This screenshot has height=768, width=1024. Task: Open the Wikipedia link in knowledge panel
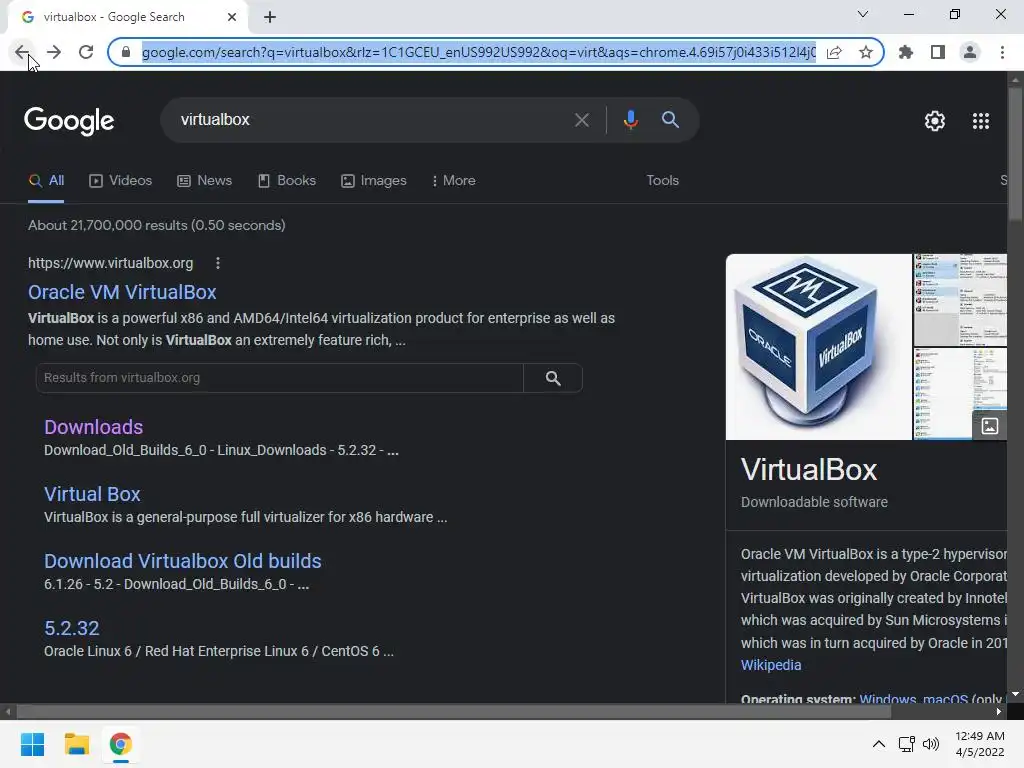[771, 665]
